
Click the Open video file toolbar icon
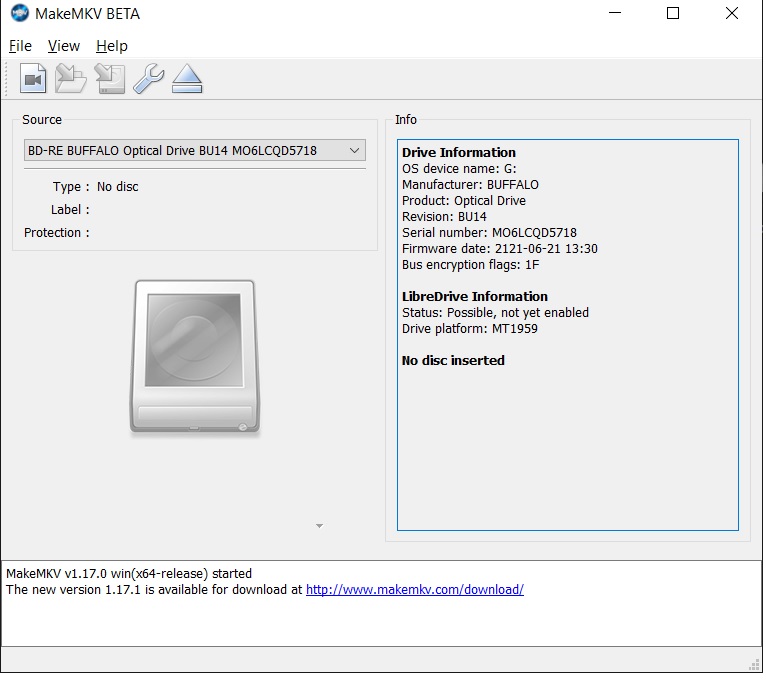point(33,79)
